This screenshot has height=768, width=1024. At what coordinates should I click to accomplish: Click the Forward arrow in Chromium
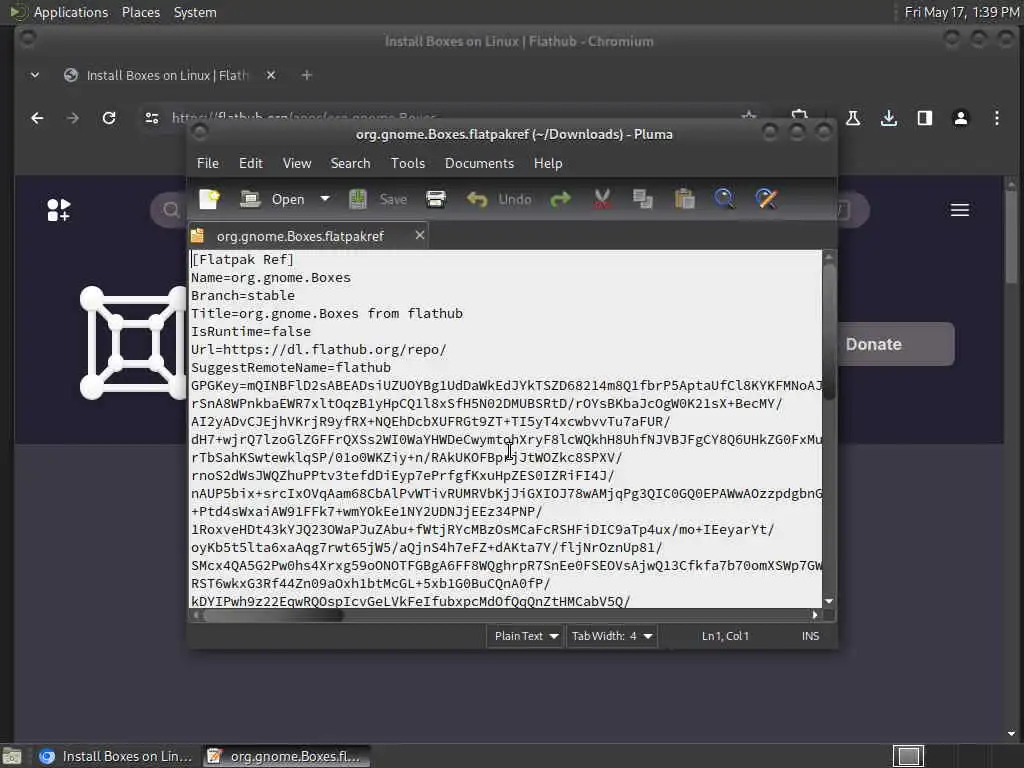(72, 118)
